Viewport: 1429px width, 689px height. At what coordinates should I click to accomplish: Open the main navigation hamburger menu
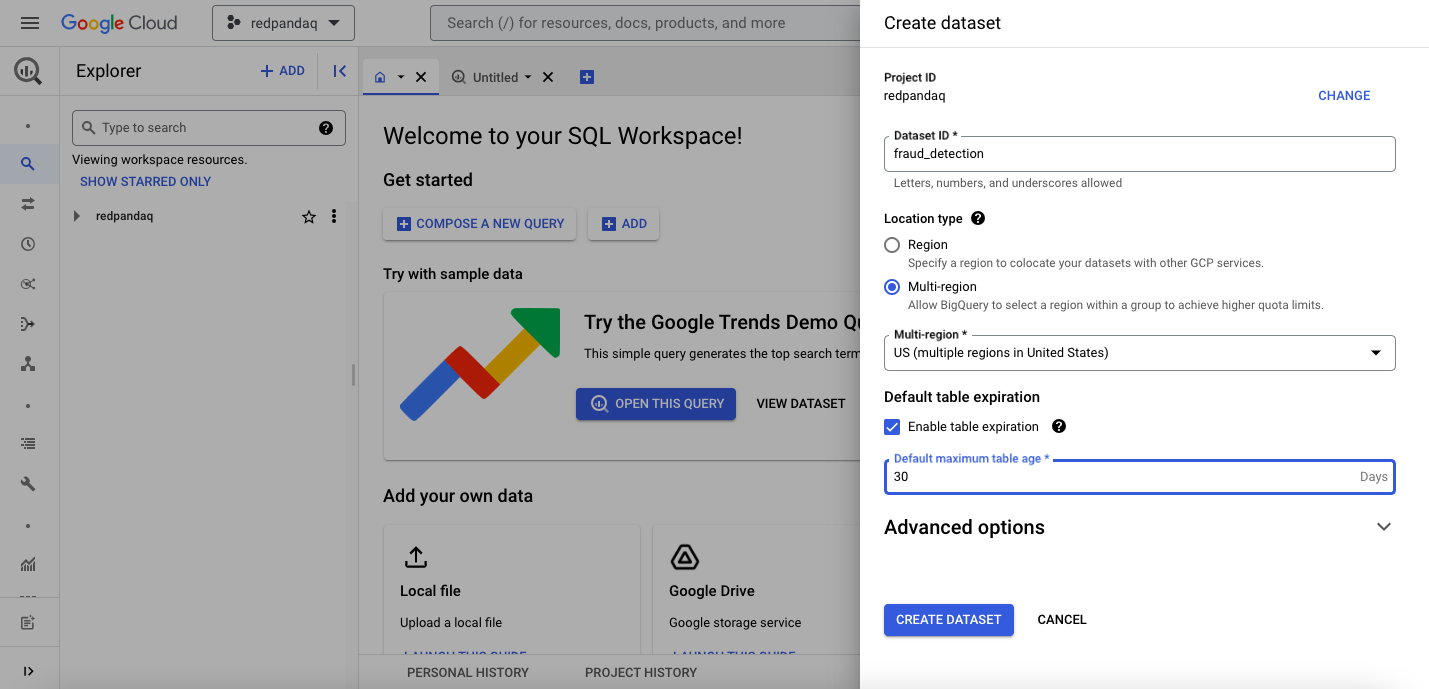[x=30, y=22]
